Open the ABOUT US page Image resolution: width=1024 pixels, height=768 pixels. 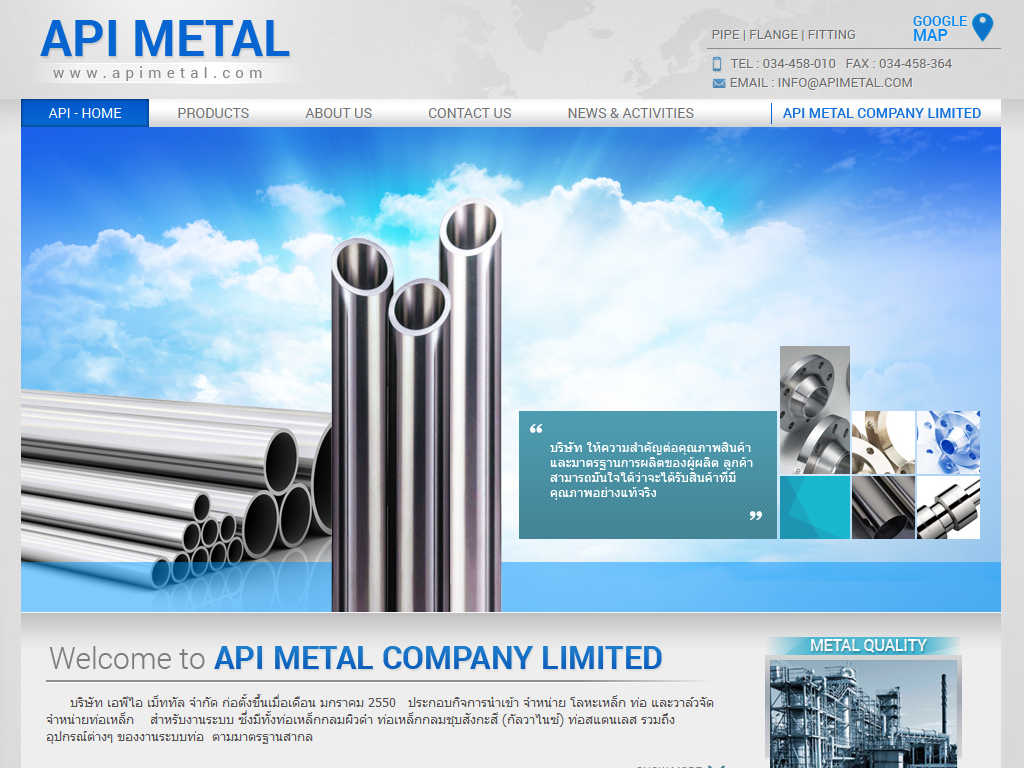[x=338, y=113]
